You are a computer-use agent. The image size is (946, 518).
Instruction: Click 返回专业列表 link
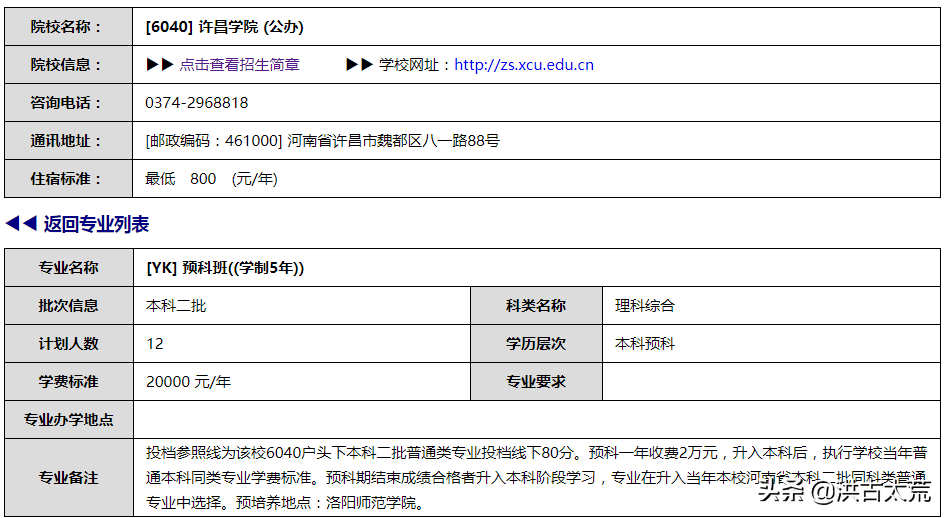click(x=96, y=224)
